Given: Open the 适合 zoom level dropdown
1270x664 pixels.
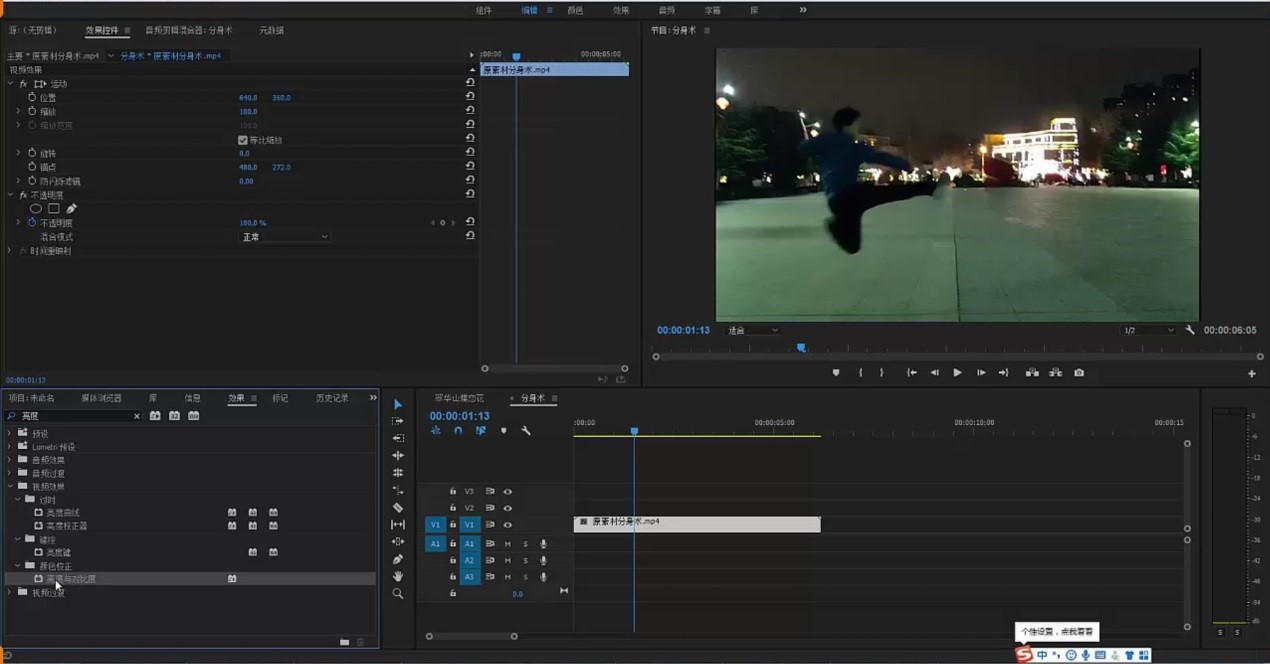Looking at the screenshot, I should [752, 330].
